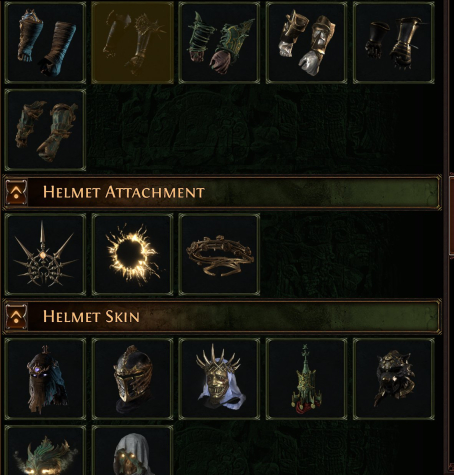Pick the silver and gold plated gloves
The height and width of the screenshot is (475, 454).
[306, 42]
